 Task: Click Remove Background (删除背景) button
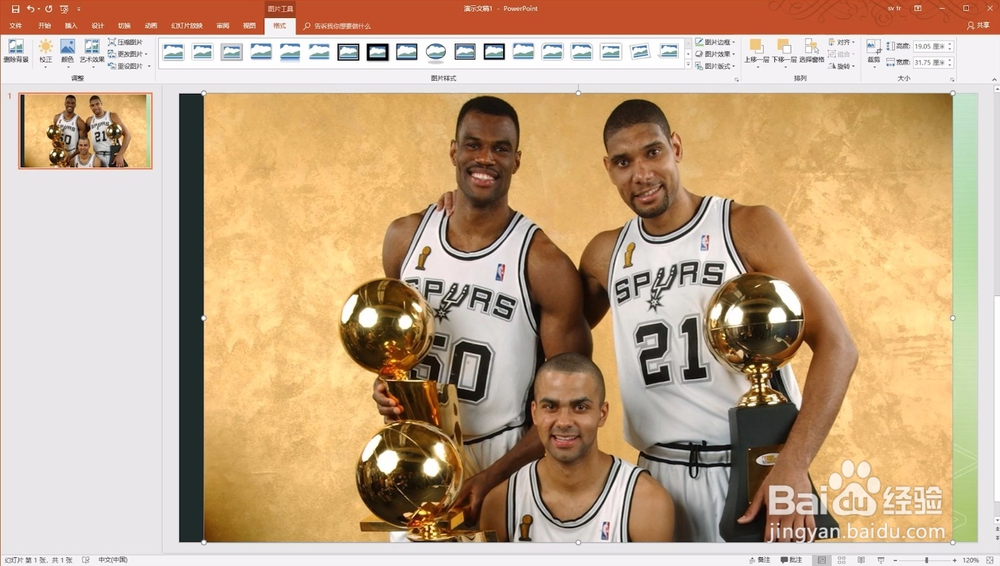[x=15, y=52]
